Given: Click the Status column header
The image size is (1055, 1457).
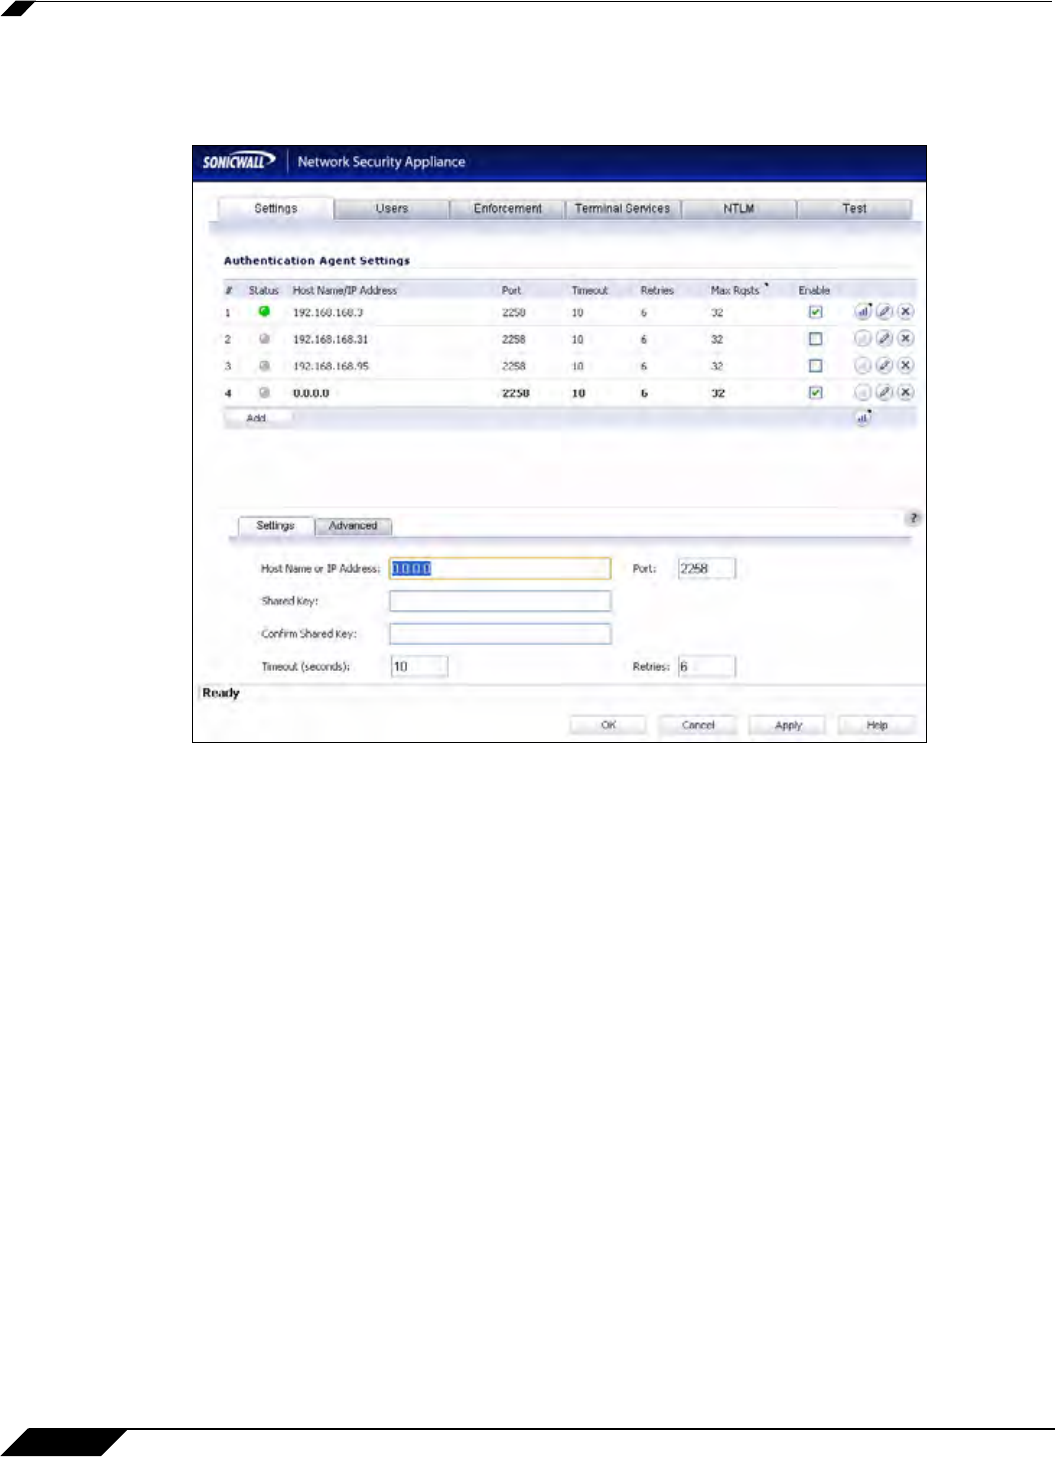Looking at the screenshot, I should [264, 290].
